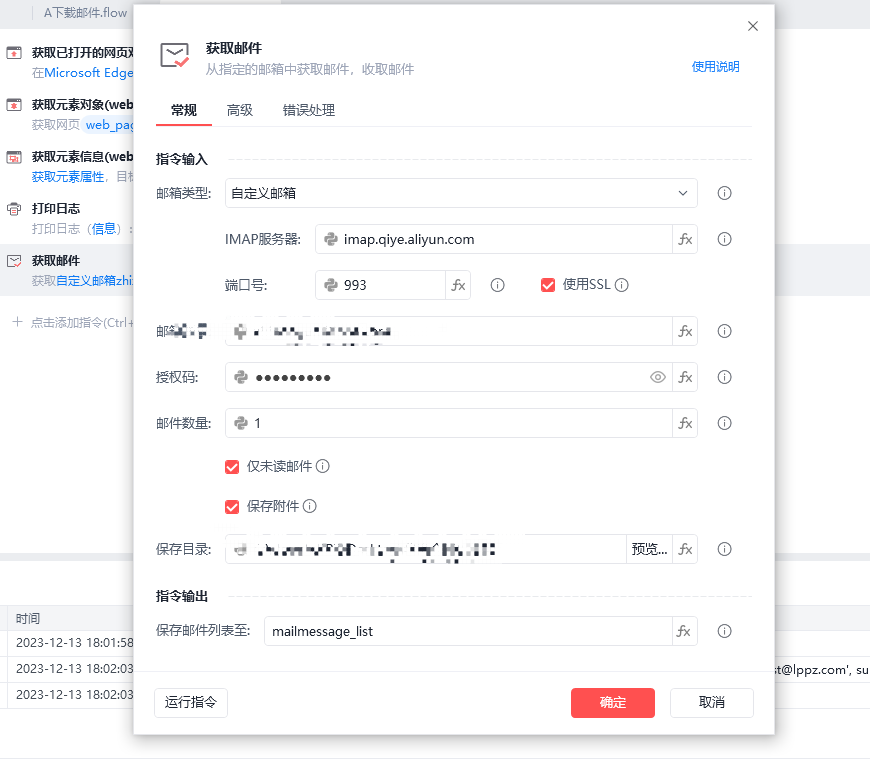Toggle the 仅未读邮件 checkbox

232,466
